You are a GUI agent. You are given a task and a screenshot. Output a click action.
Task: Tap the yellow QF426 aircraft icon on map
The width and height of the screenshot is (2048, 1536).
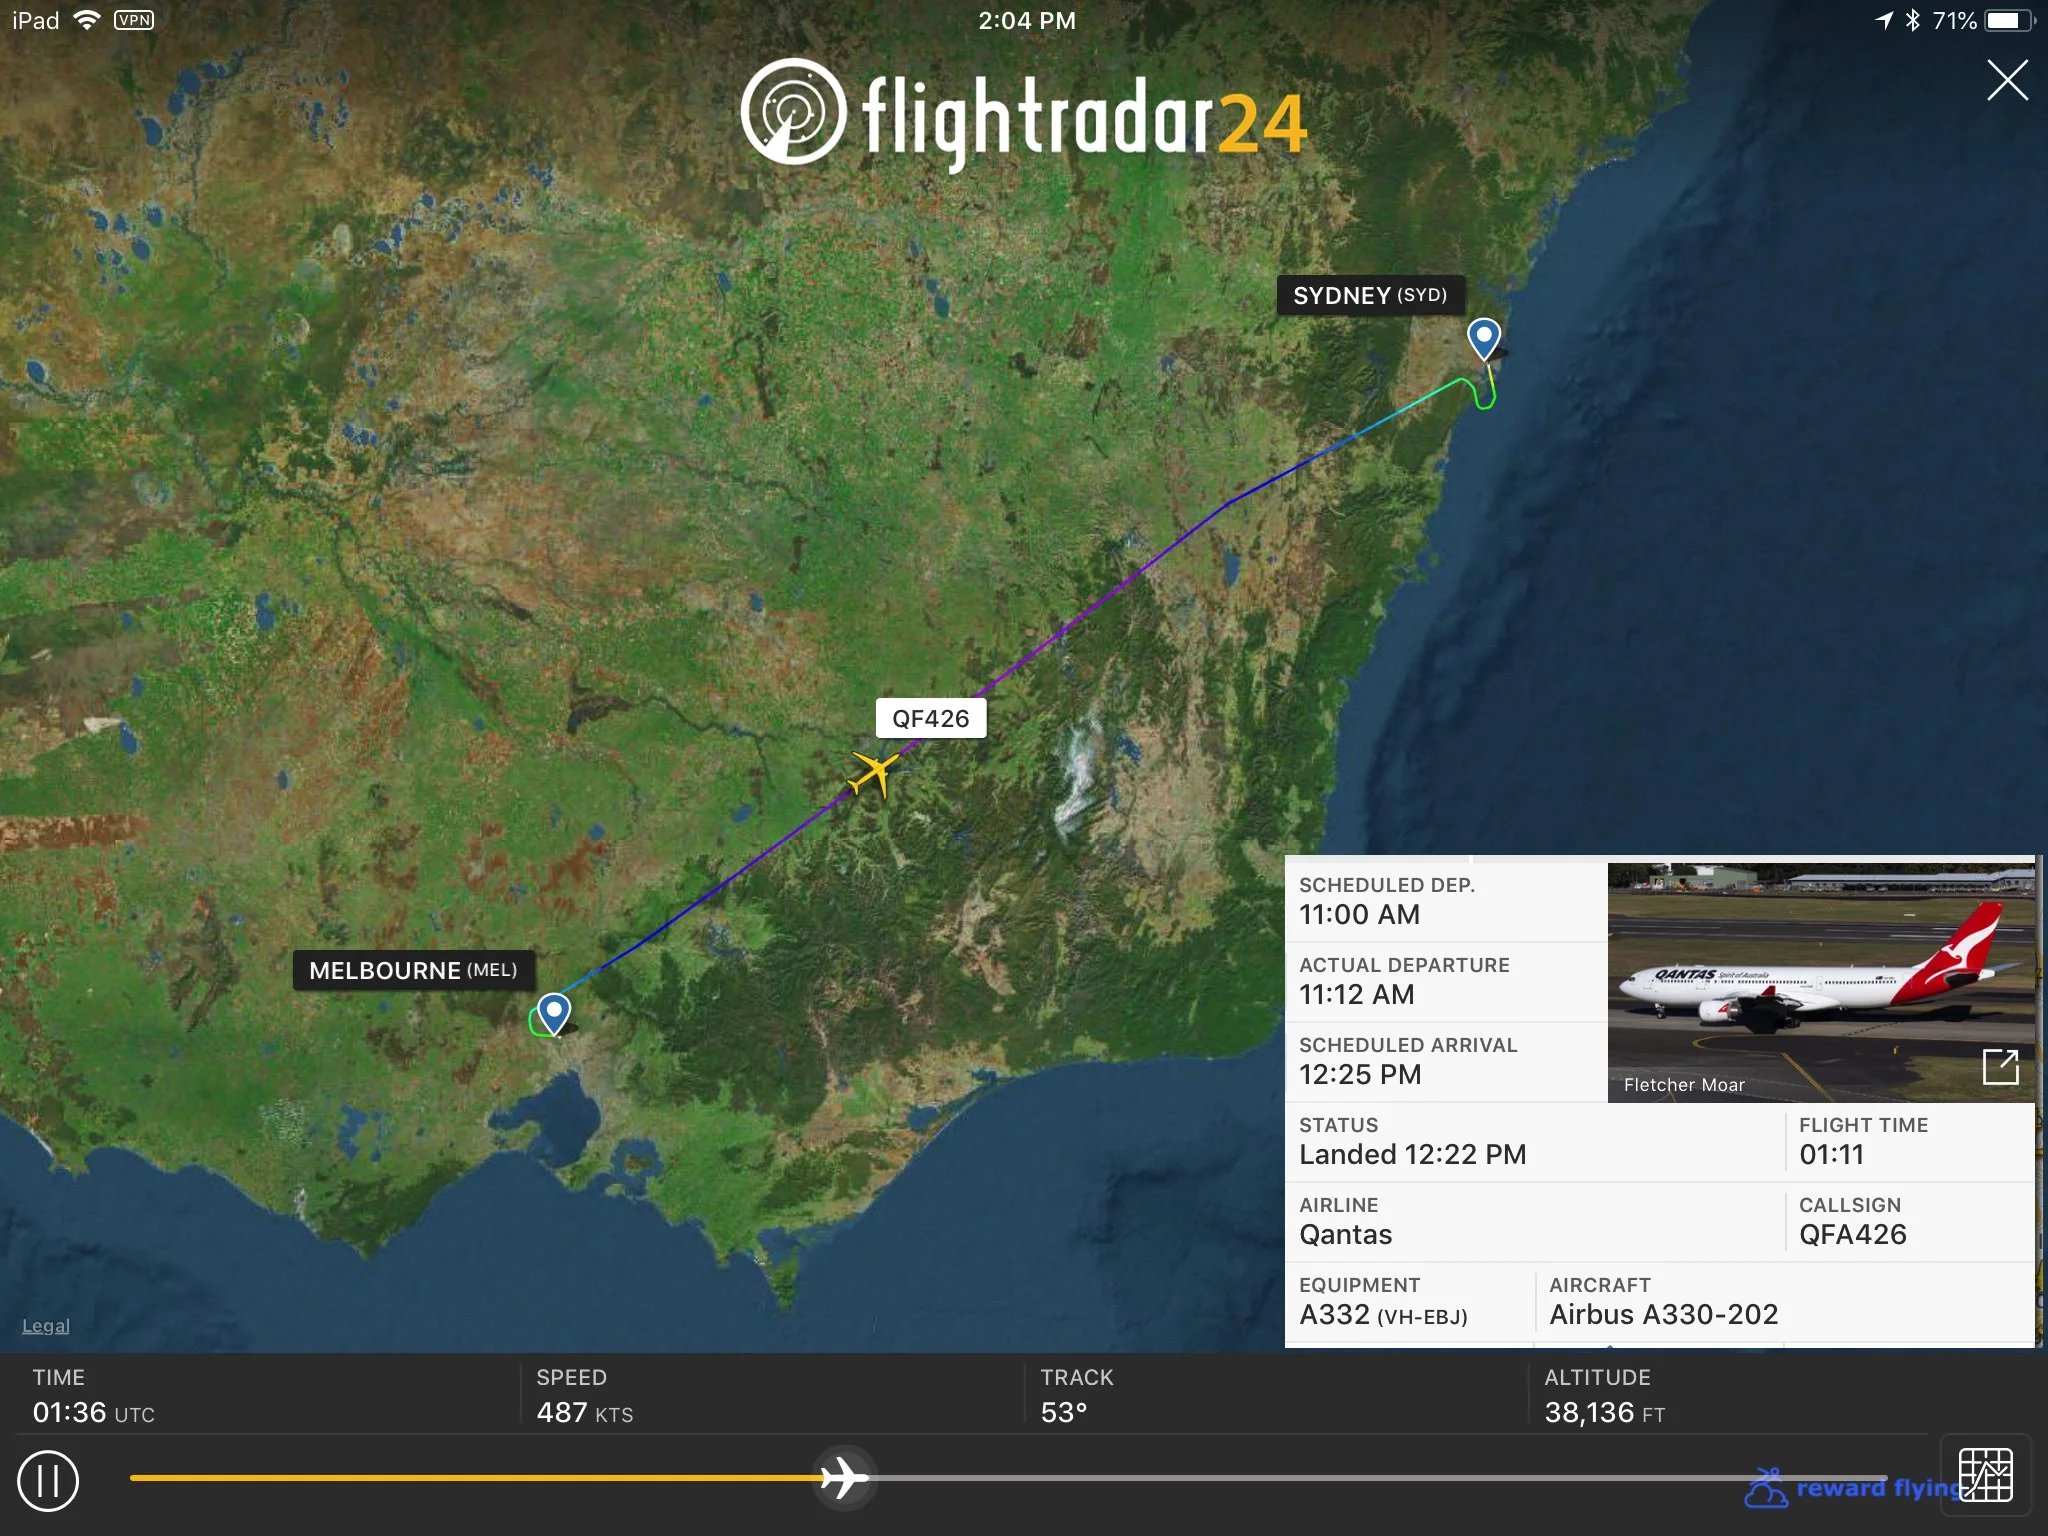(874, 773)
